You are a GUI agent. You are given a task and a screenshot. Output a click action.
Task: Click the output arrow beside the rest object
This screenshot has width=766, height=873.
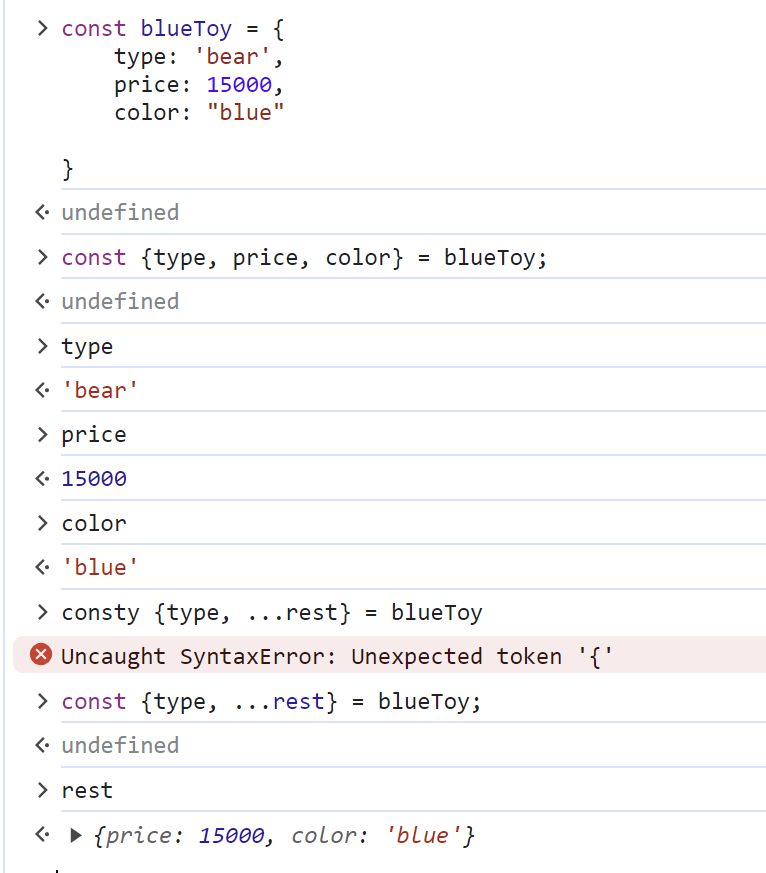click(42, 834)
